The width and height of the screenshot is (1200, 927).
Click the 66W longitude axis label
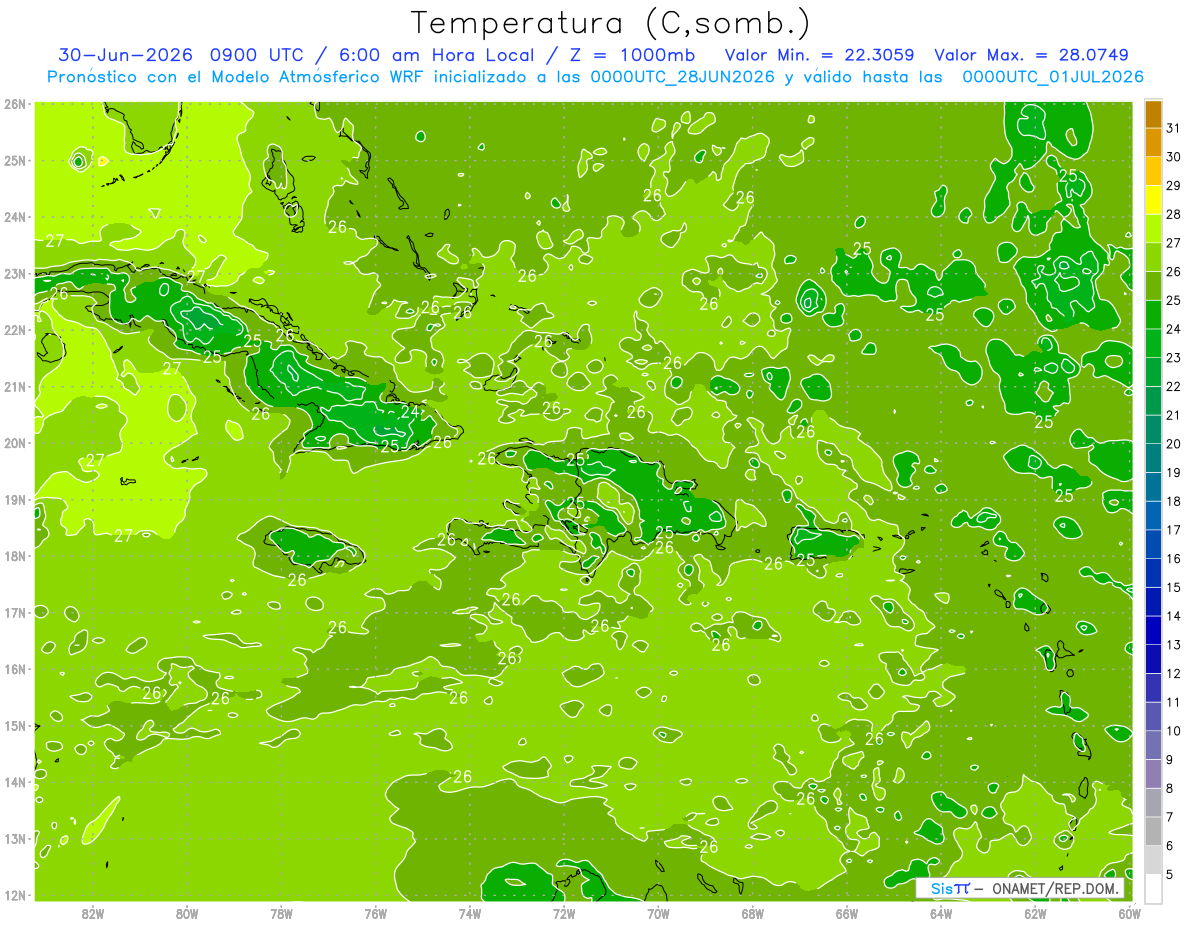point(846,914)
